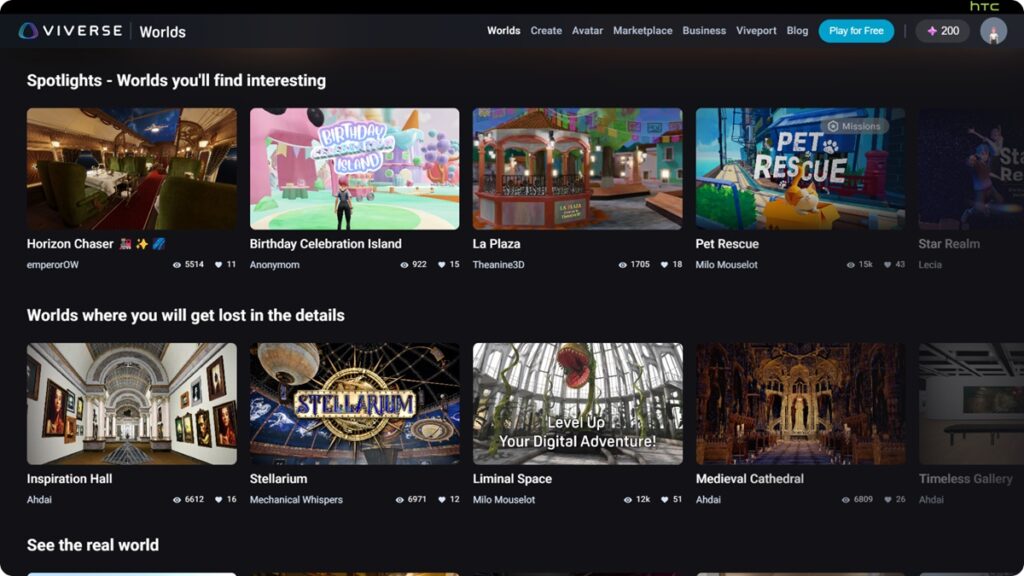
Task: Click the 200 credits badge
Action: [943, 31]
